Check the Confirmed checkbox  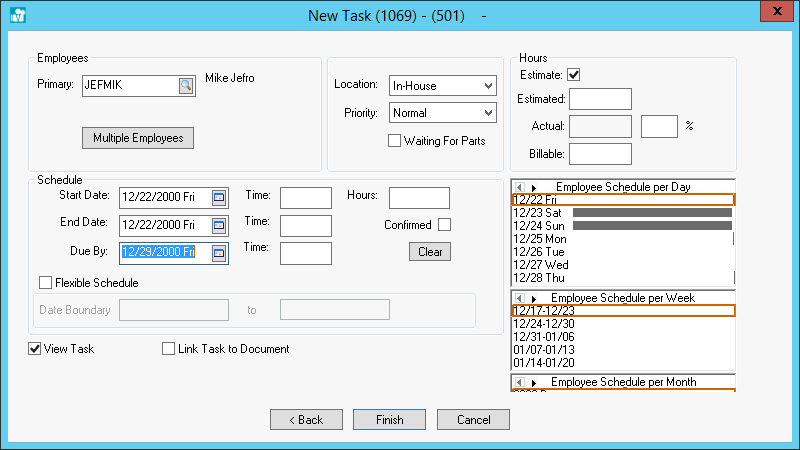[x=444, y=225]
